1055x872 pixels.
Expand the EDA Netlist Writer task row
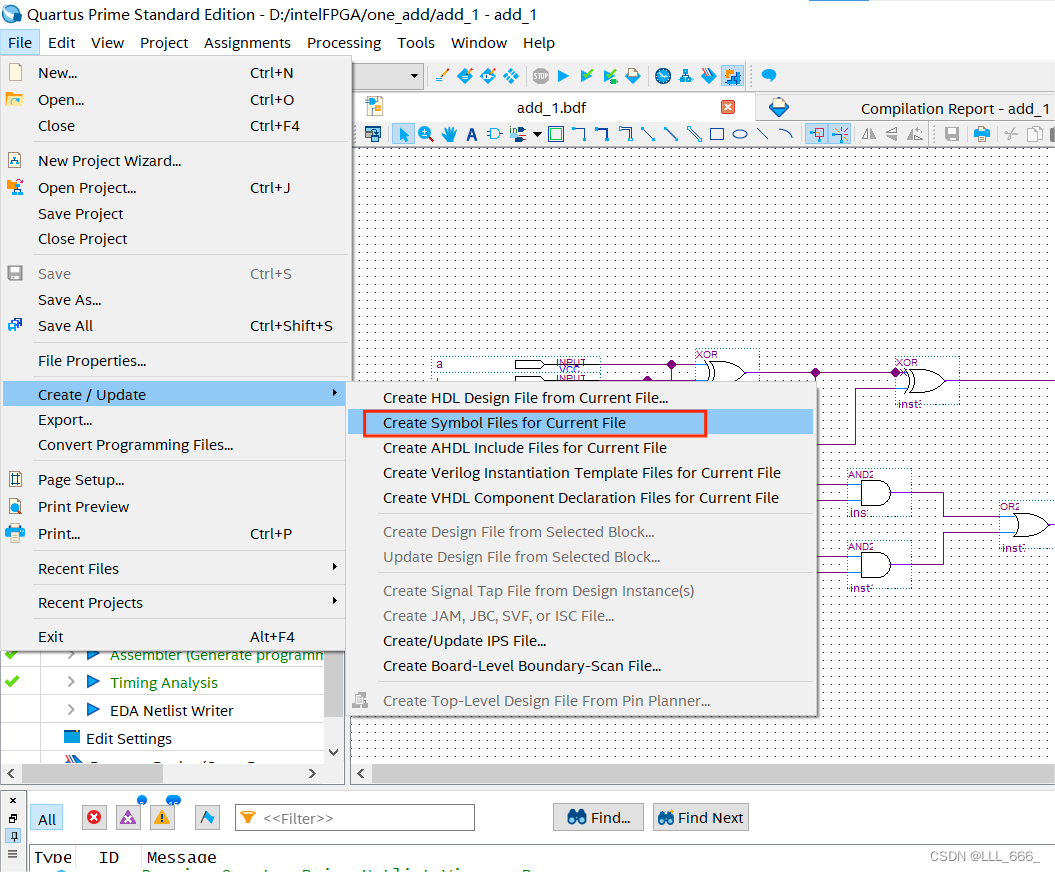click(71, 710)
